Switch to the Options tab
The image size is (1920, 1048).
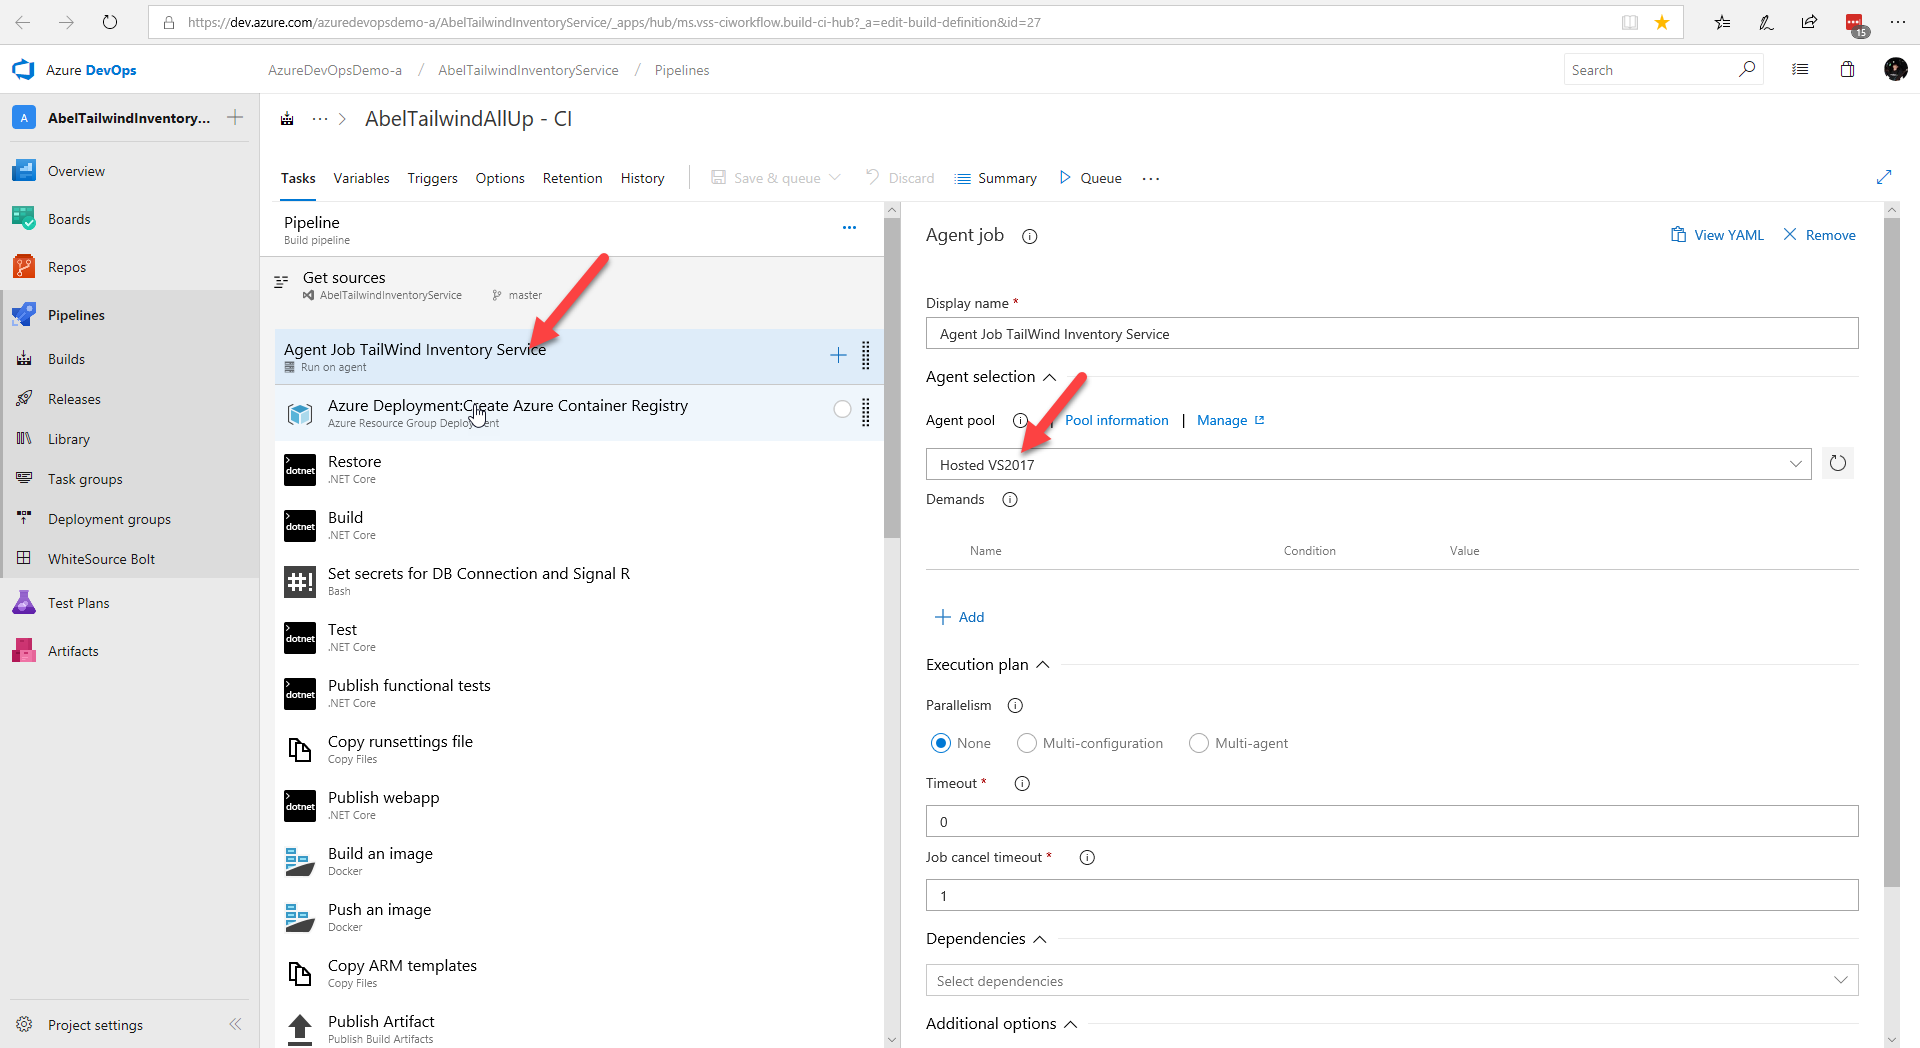coord(500,178)
